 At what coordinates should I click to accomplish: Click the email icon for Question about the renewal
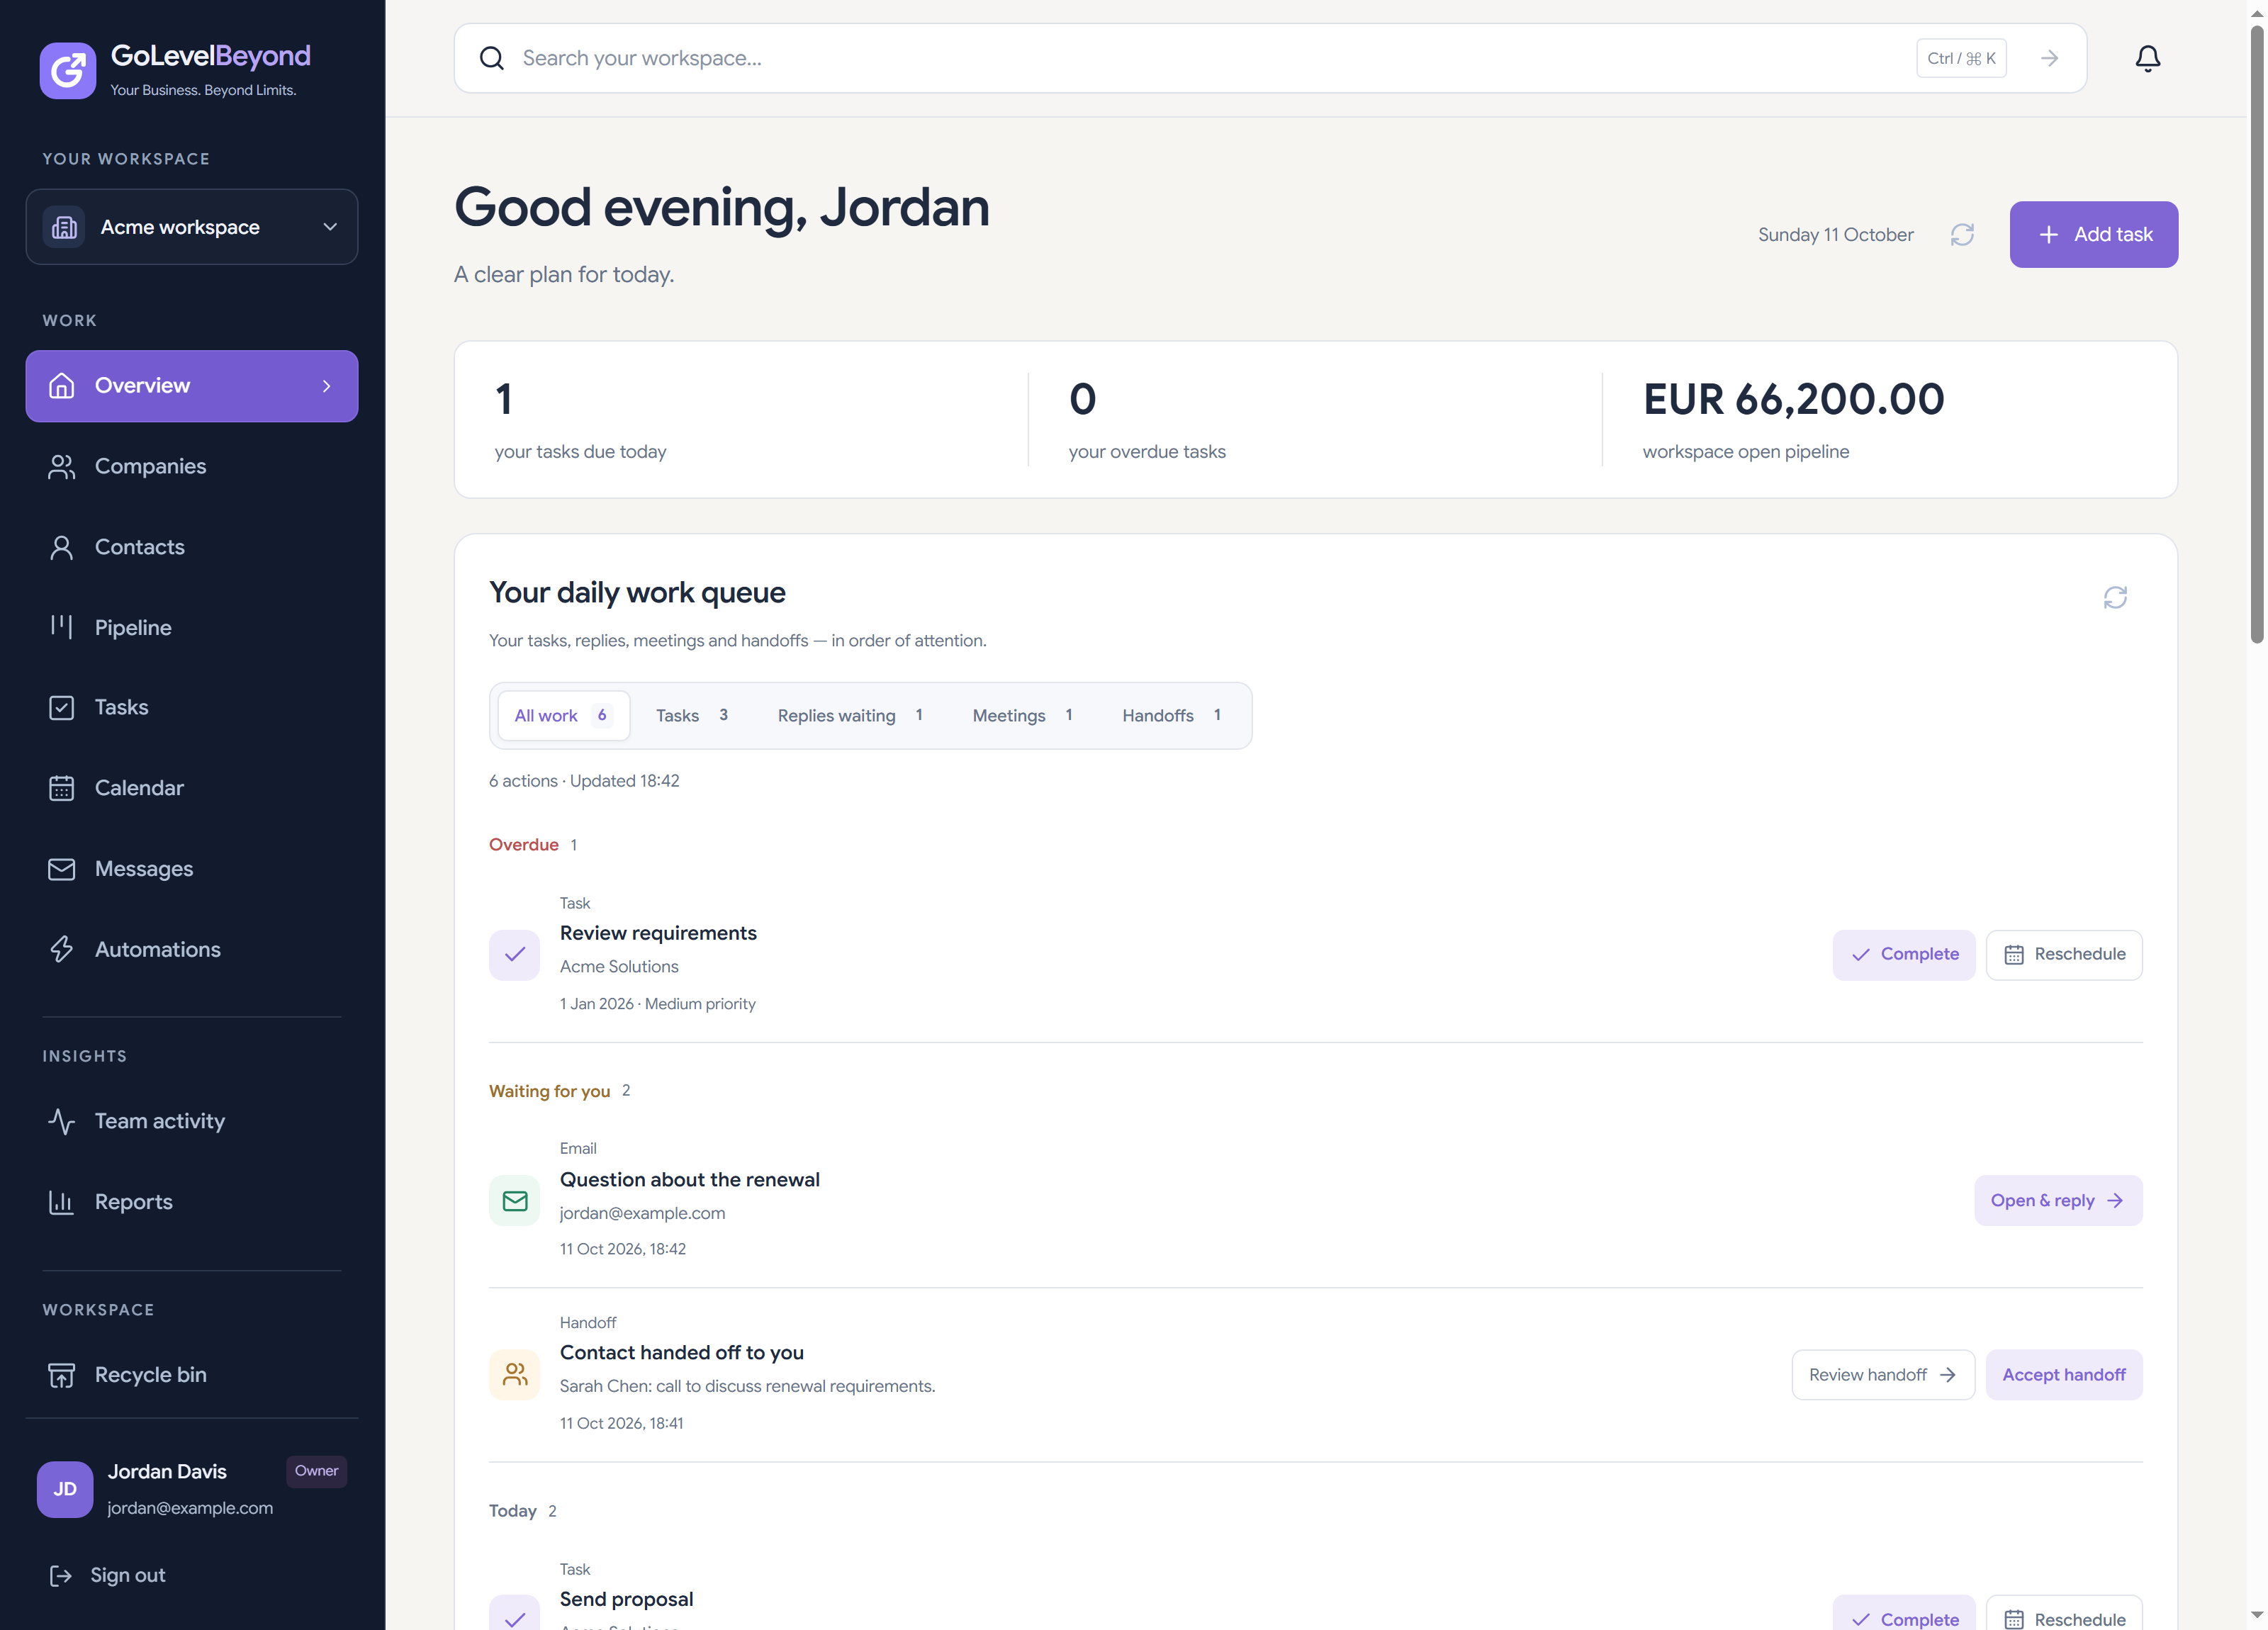(514, 1200)
